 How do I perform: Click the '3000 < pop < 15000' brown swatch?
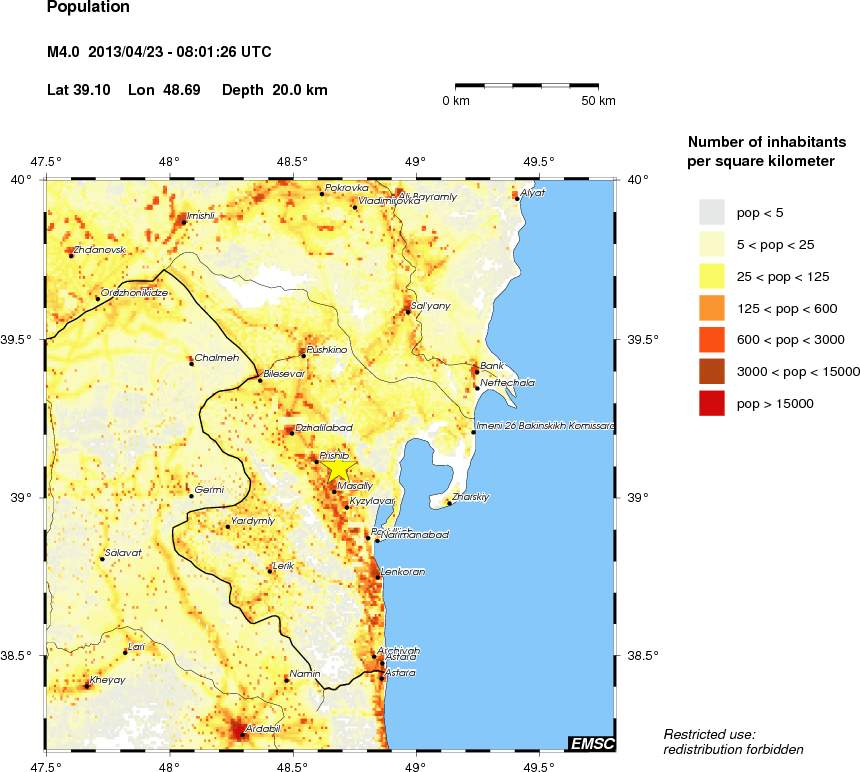click(711, 371)
